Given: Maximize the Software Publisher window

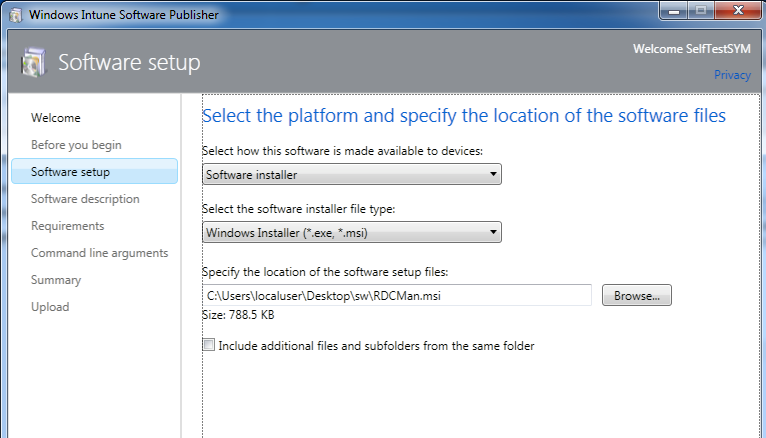Looking at the screenshot, I should 699,12.
